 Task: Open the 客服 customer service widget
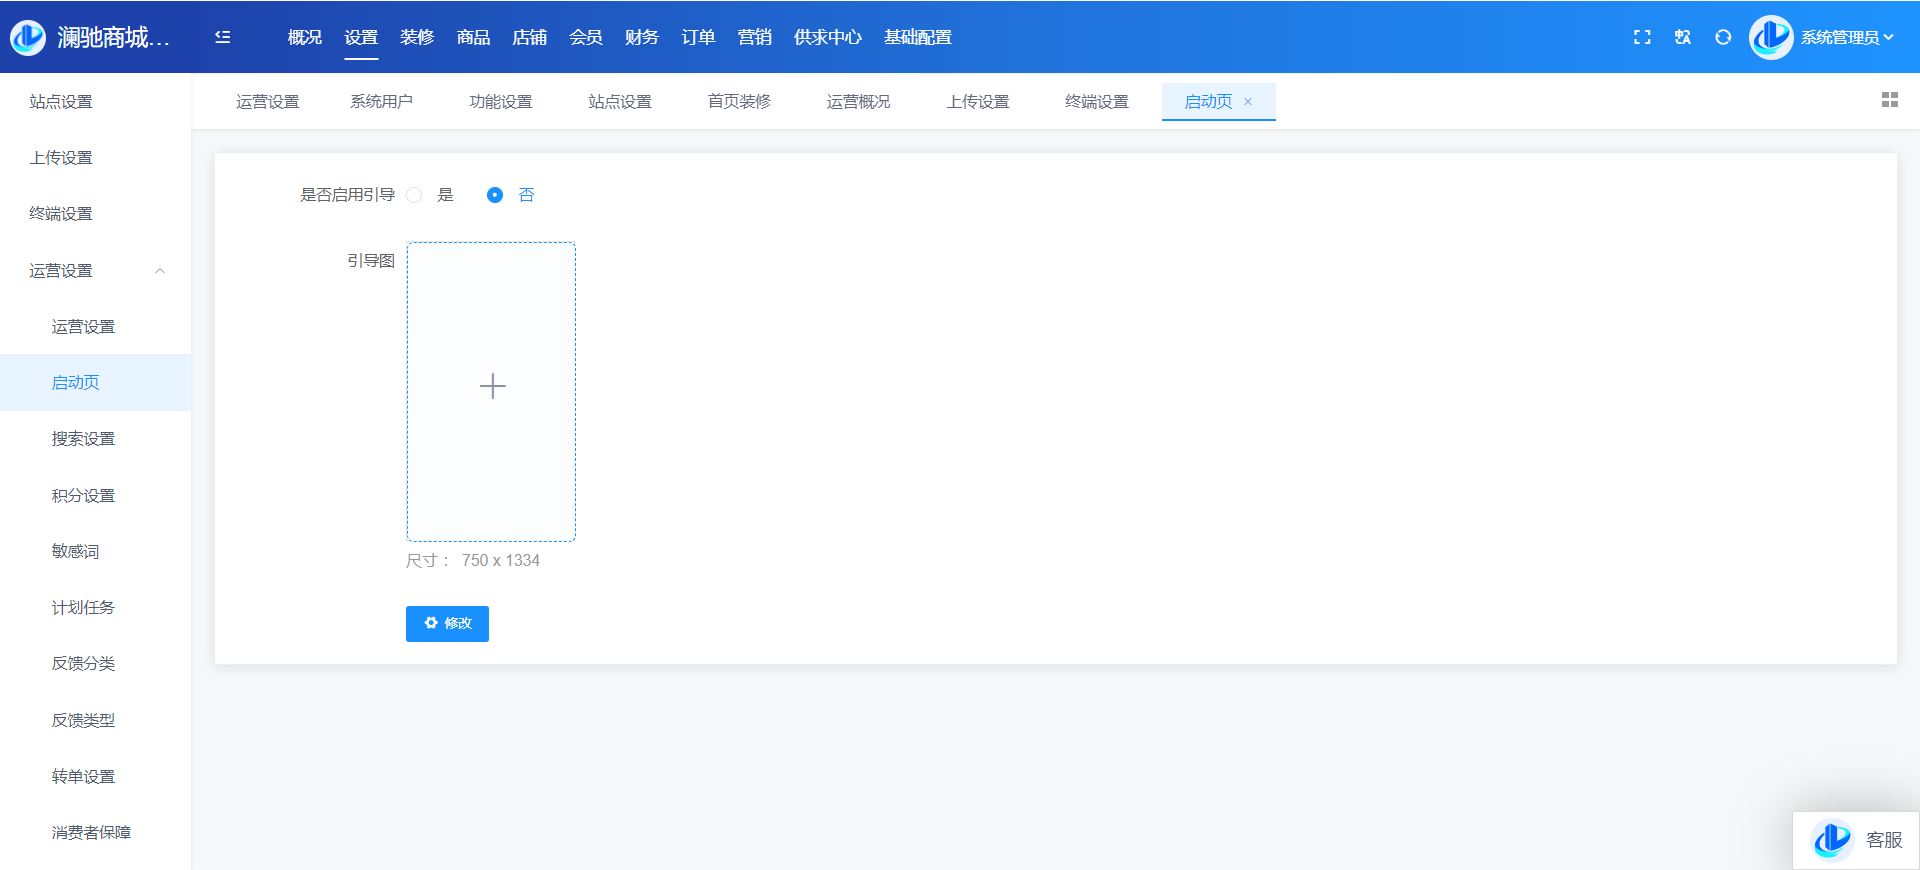[x=1857, y=840]
